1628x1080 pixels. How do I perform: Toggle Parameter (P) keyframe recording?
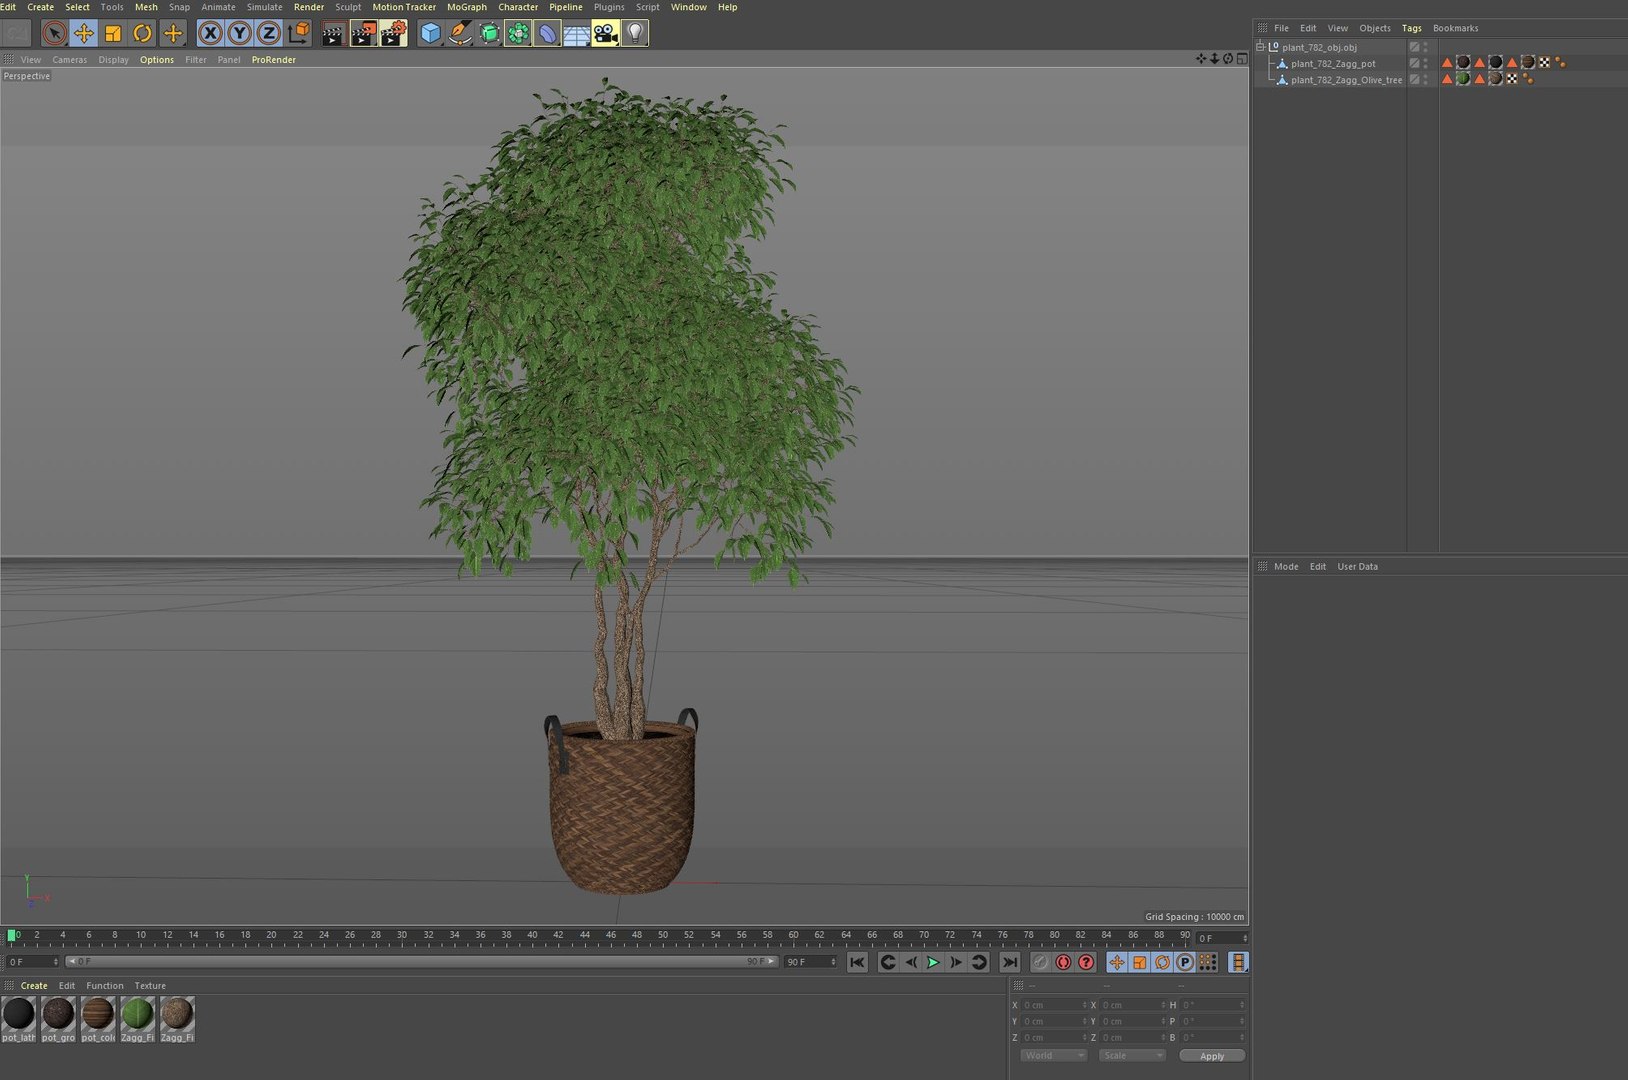[1185, 962]
